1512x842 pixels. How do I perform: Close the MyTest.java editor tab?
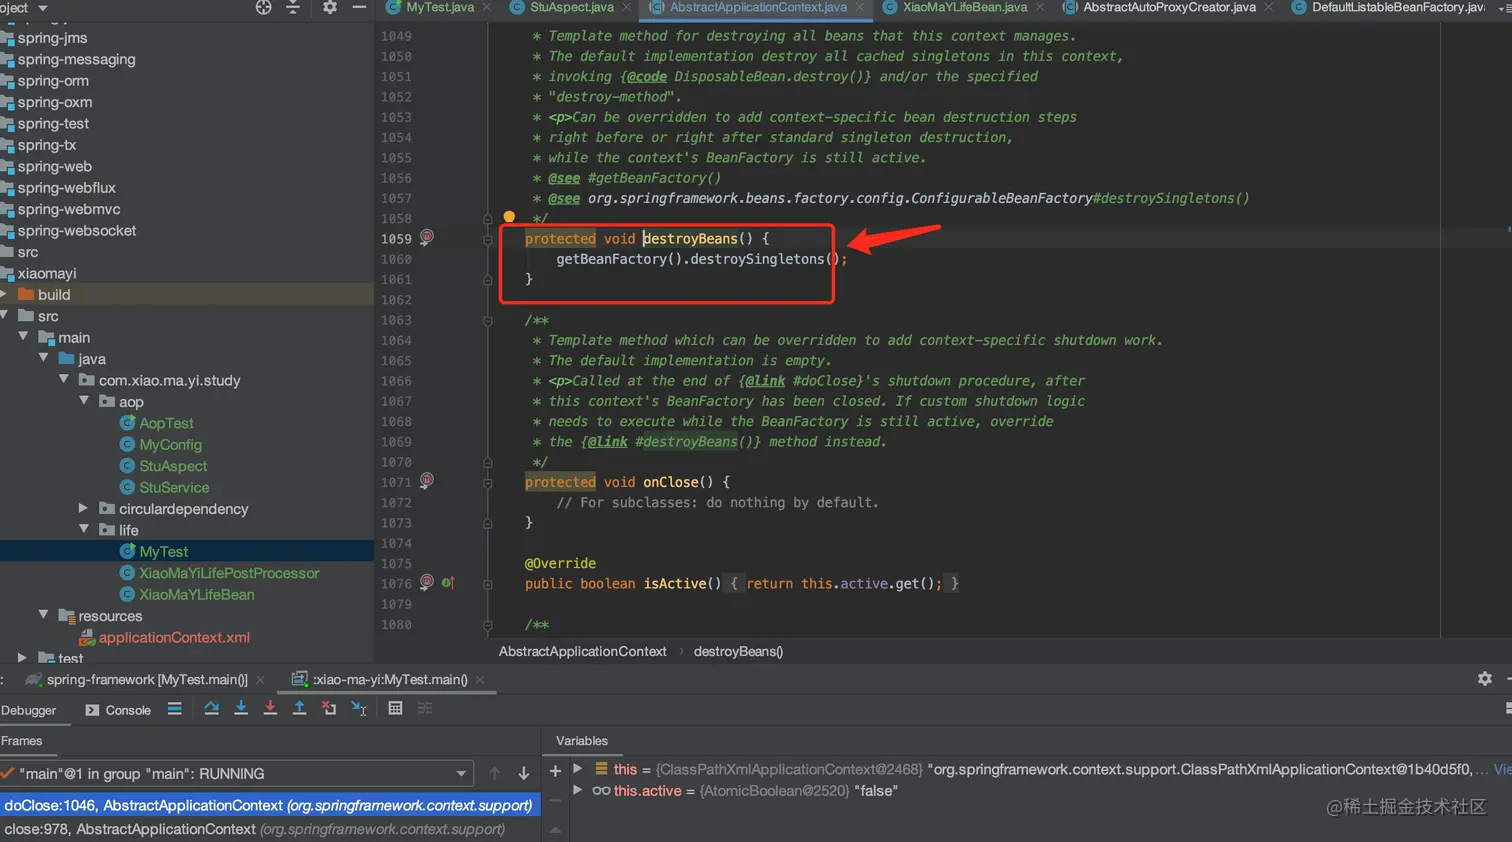(487, 7)
